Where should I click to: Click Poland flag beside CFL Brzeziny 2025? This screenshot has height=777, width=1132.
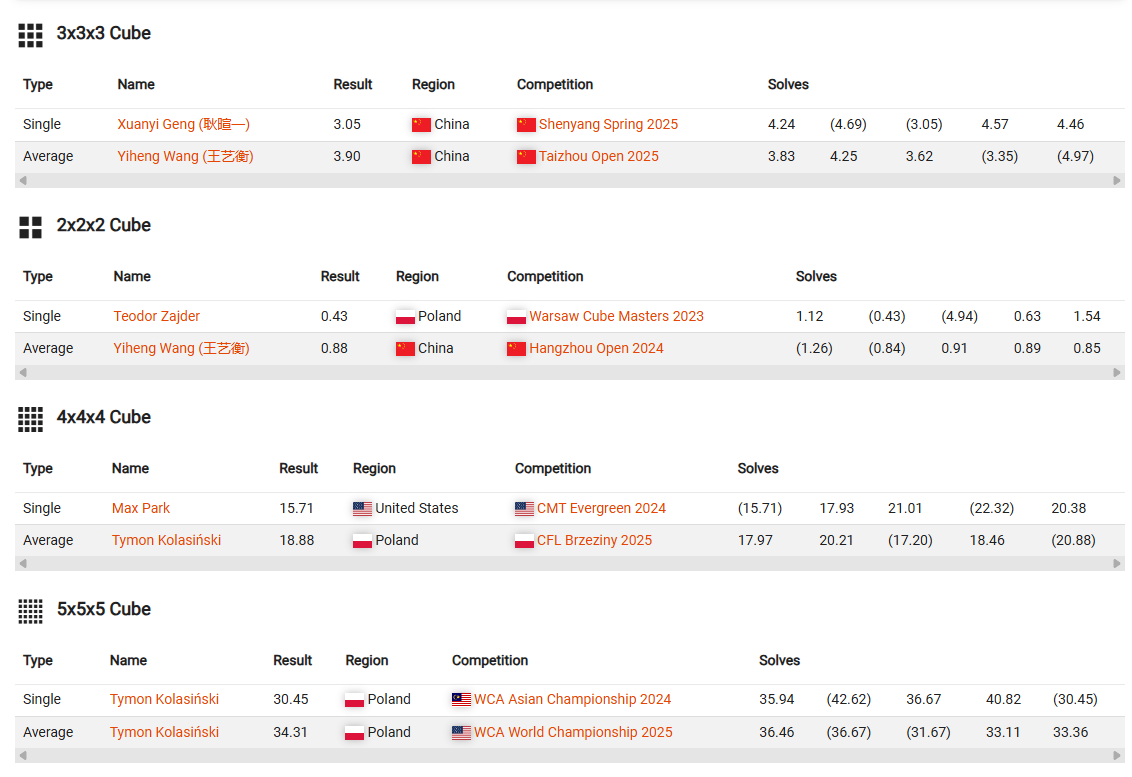tap(524, 541)
